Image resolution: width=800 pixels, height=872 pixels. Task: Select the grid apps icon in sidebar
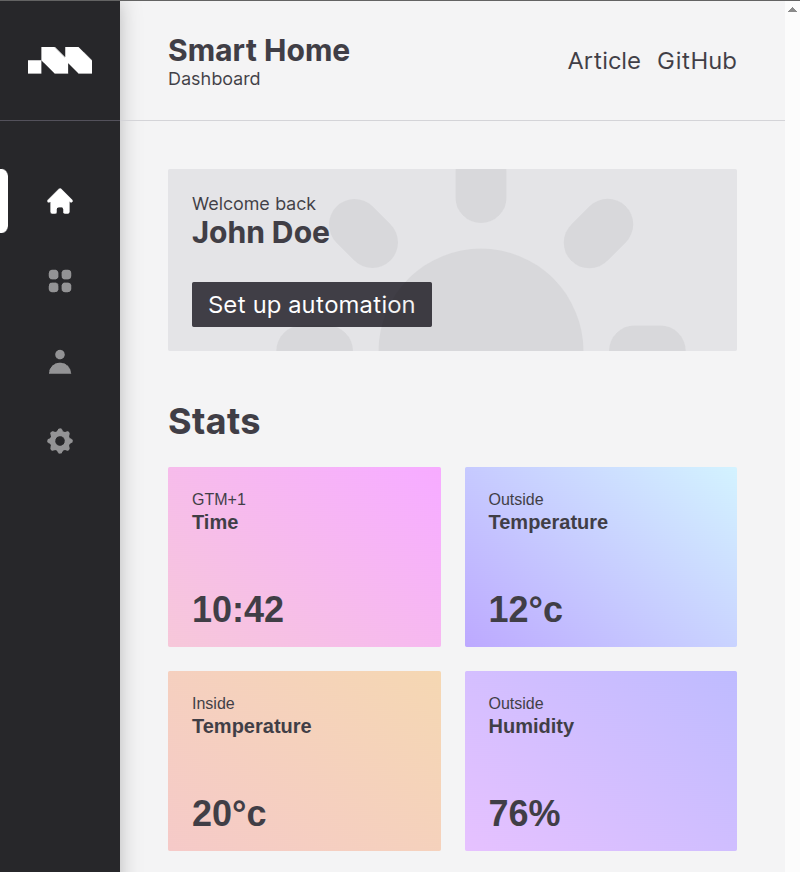[x=59, y=281]
